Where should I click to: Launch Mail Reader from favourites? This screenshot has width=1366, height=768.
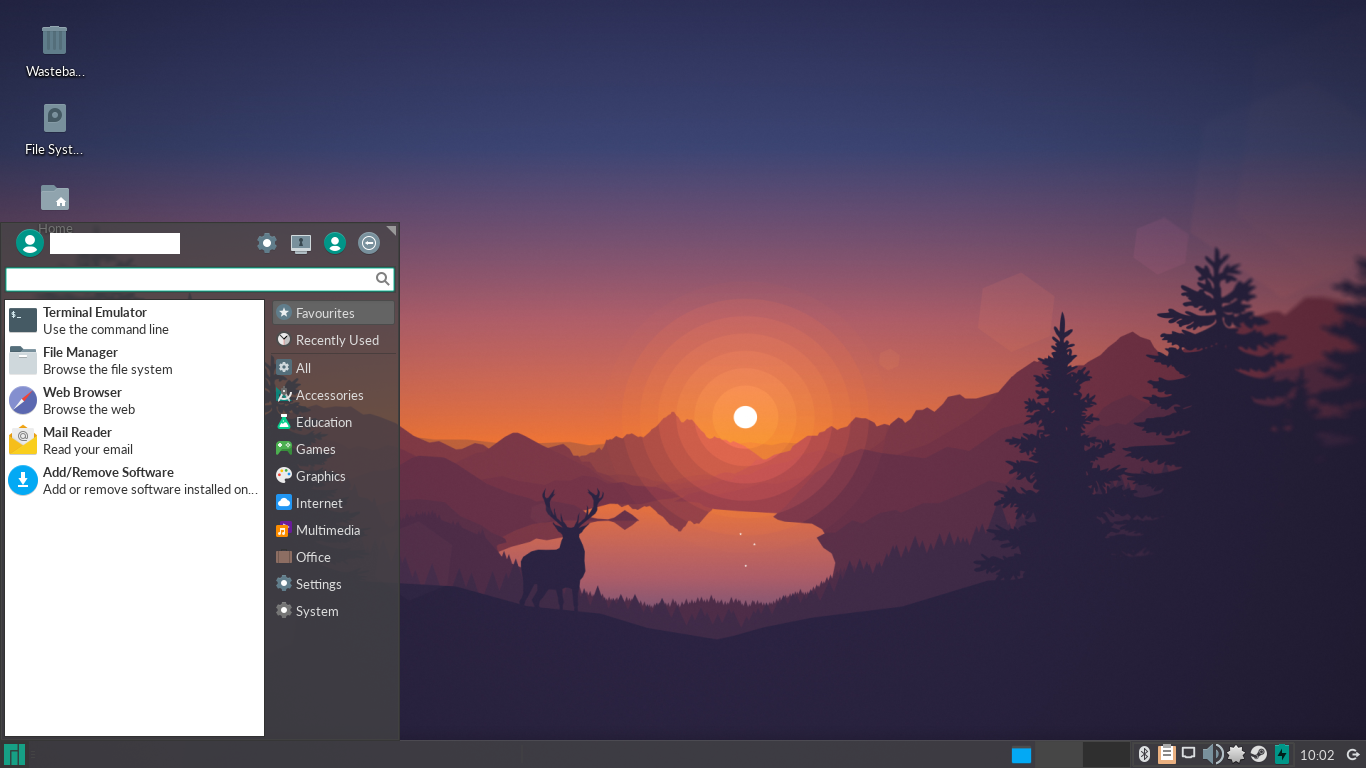(x=135, y=440)
